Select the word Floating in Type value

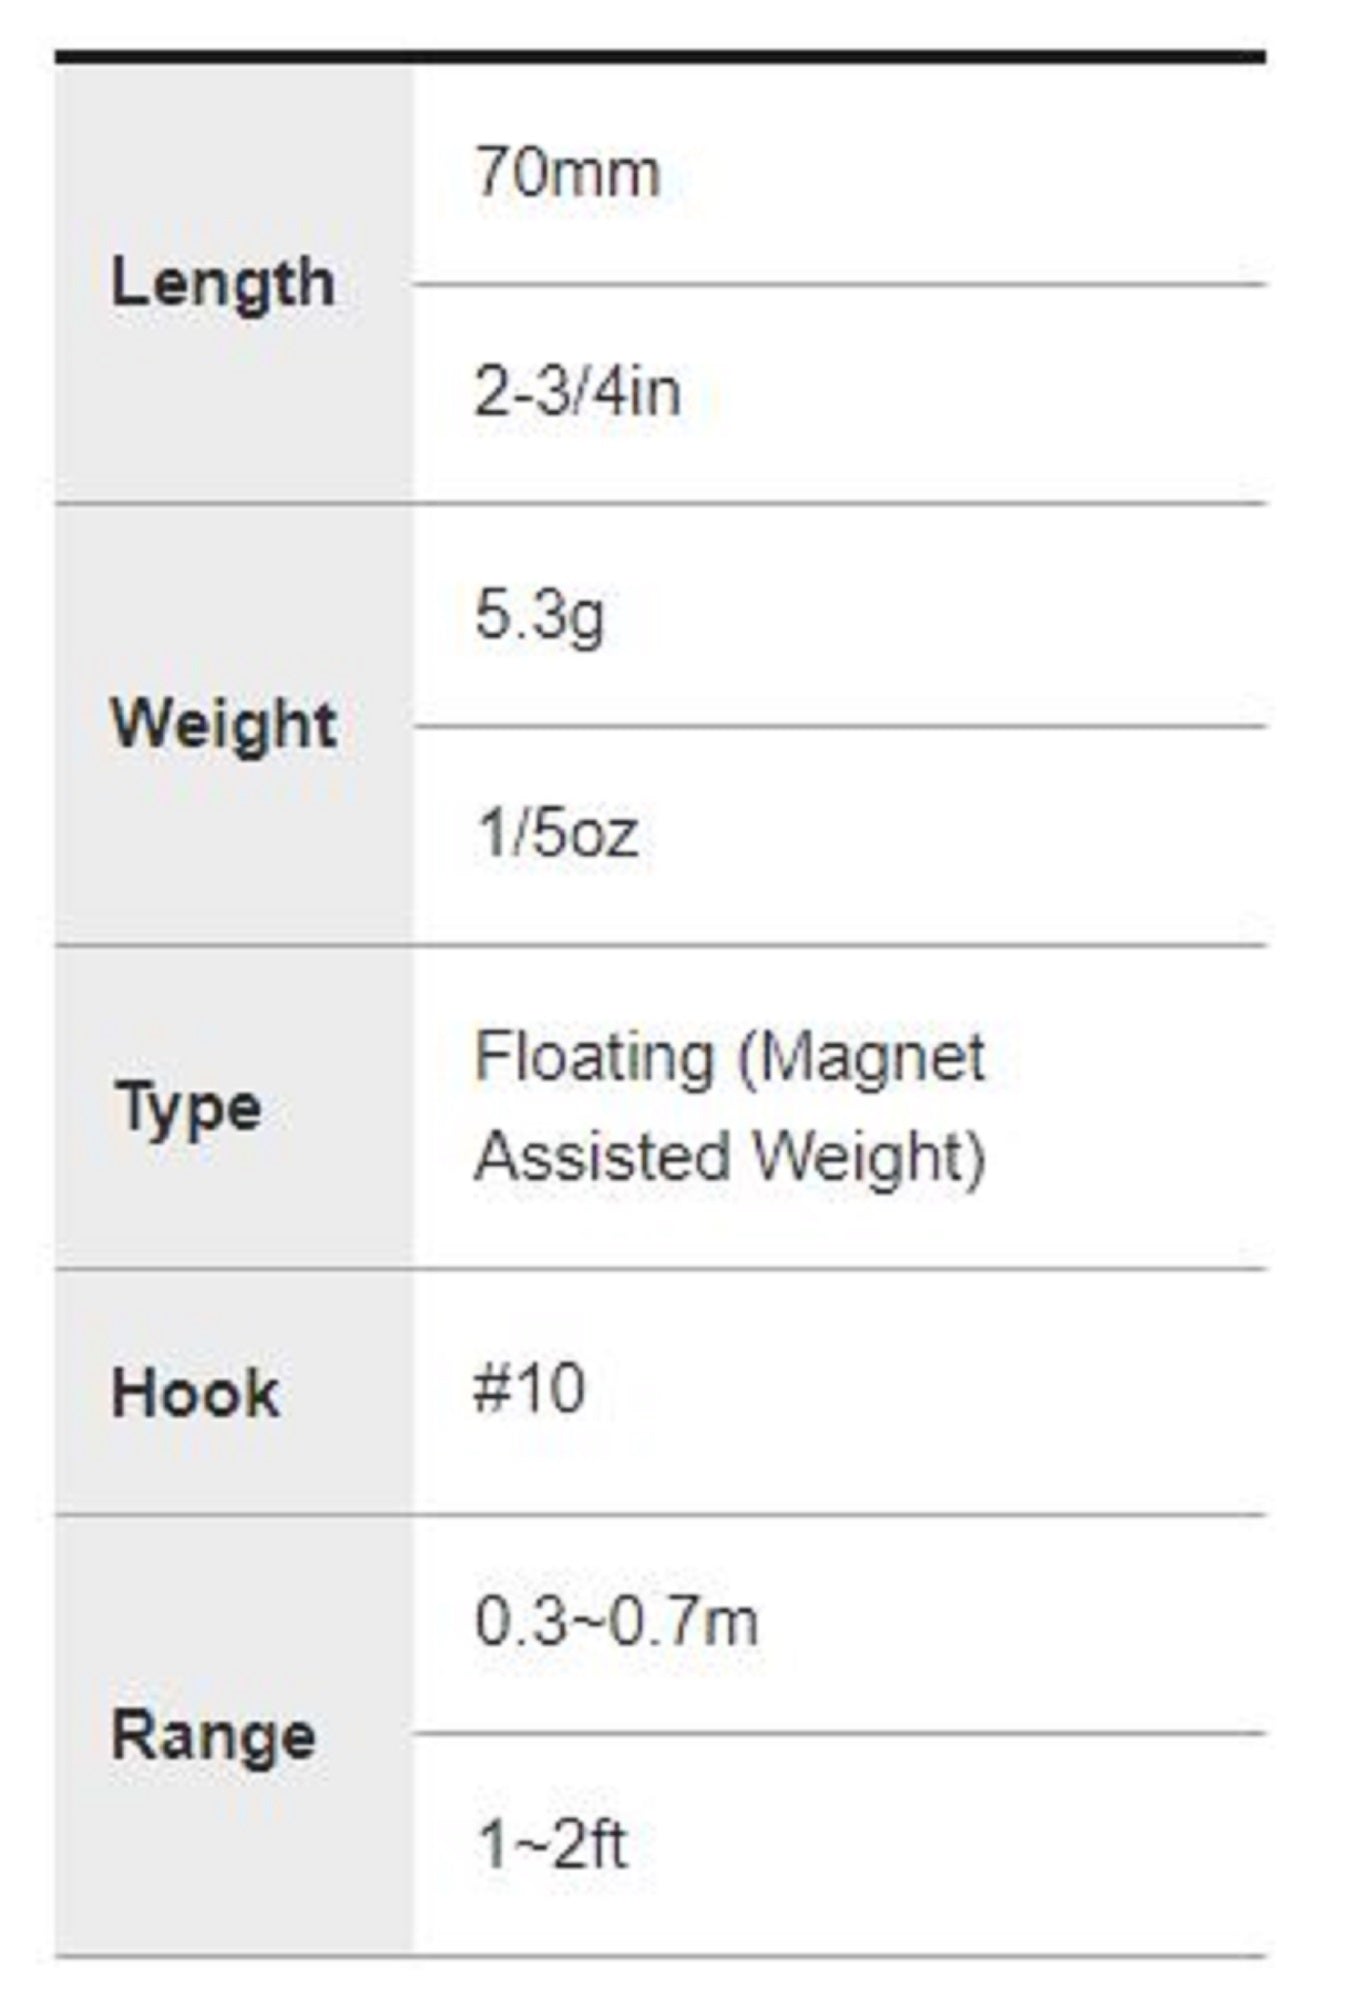pyautogui.click(x=595, y=1057)
